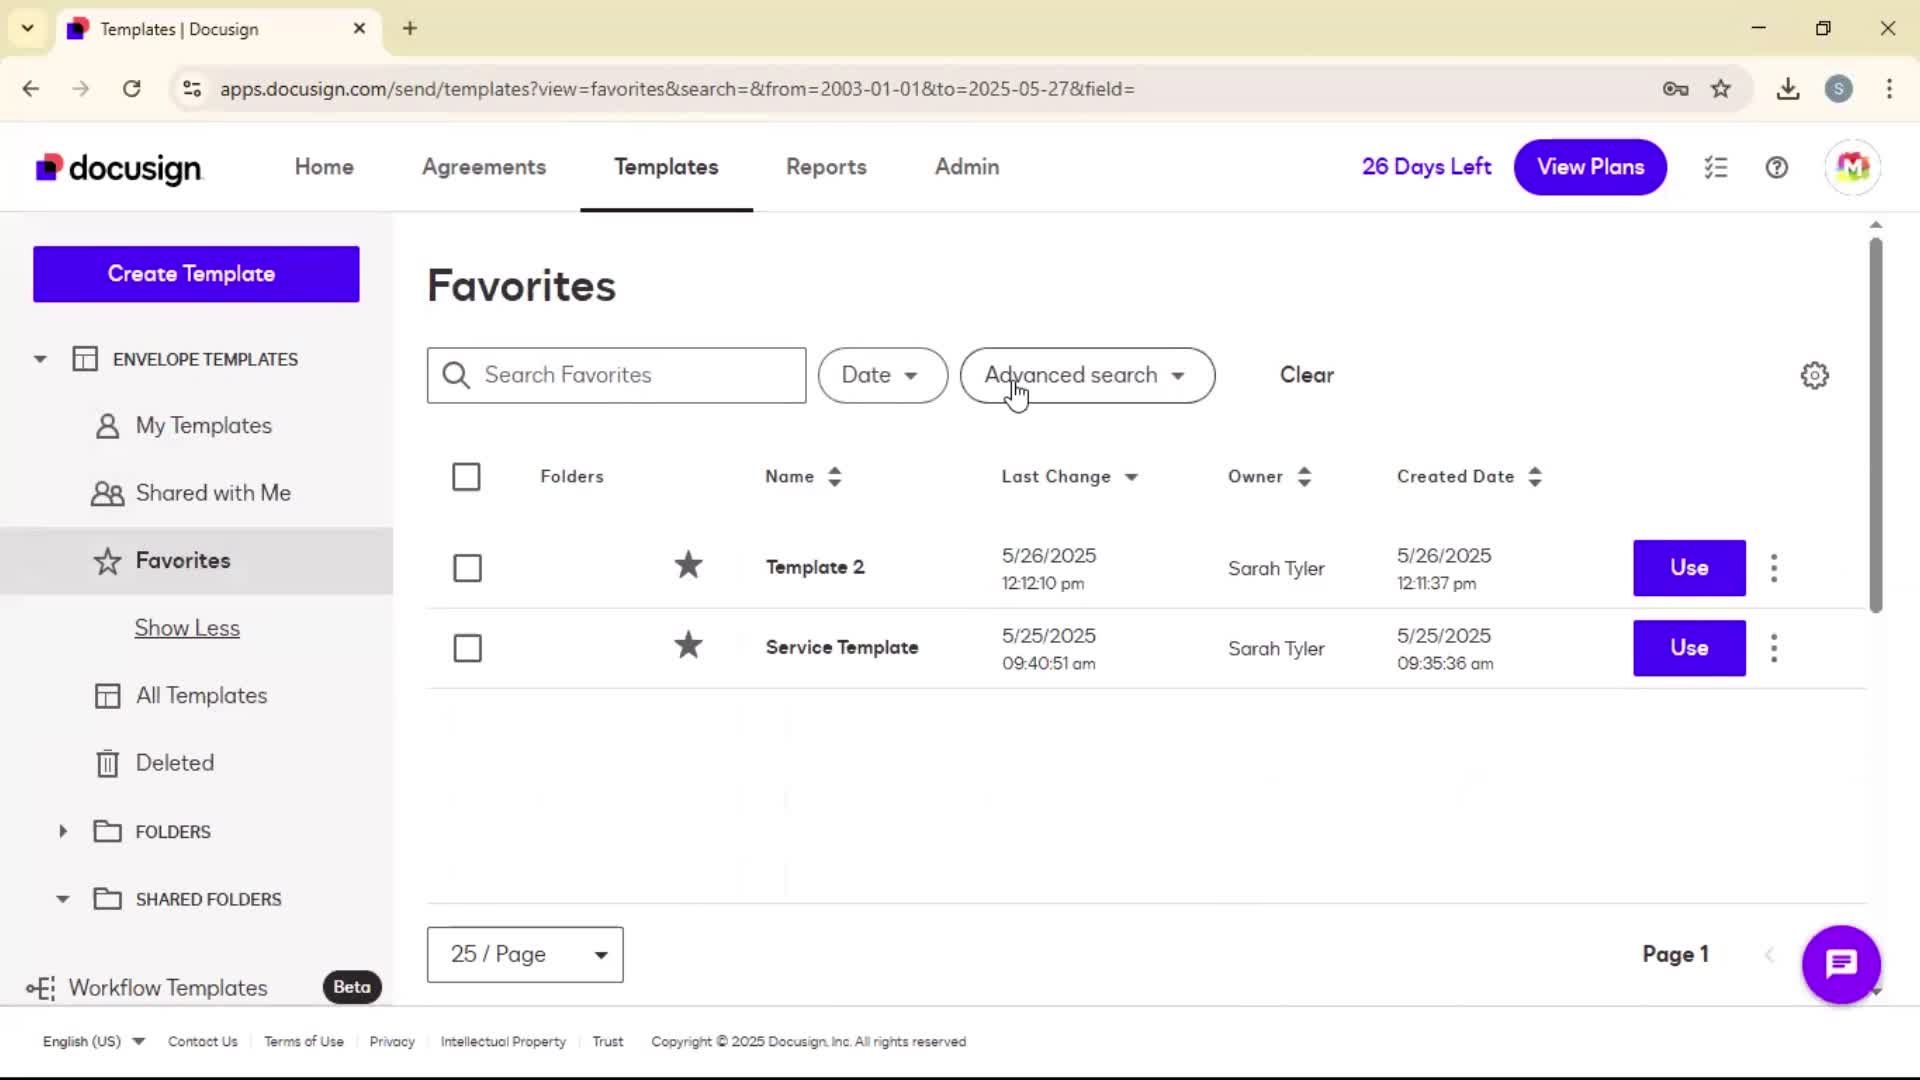Go to the Reports tab
The height and width of the screenshot is (1080, 1920).
[826, 167]
